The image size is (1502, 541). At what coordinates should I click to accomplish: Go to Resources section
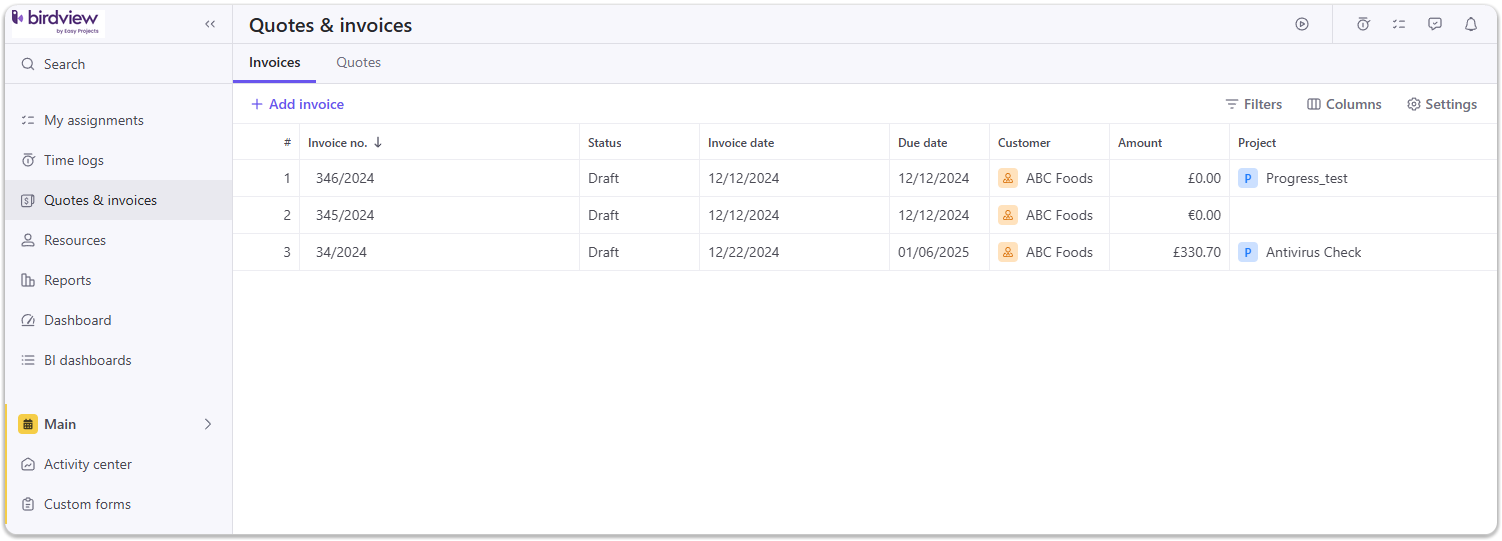[x=118, y=240]
